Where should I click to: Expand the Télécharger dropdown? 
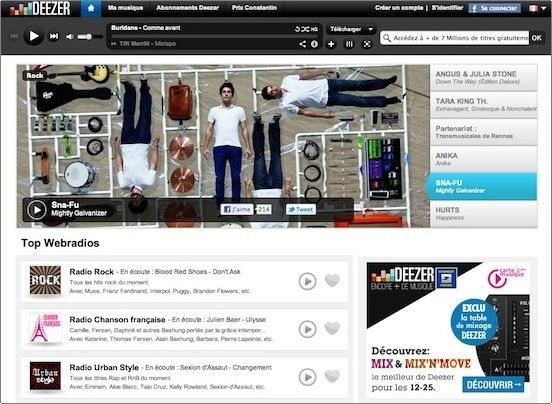[351, 29]
